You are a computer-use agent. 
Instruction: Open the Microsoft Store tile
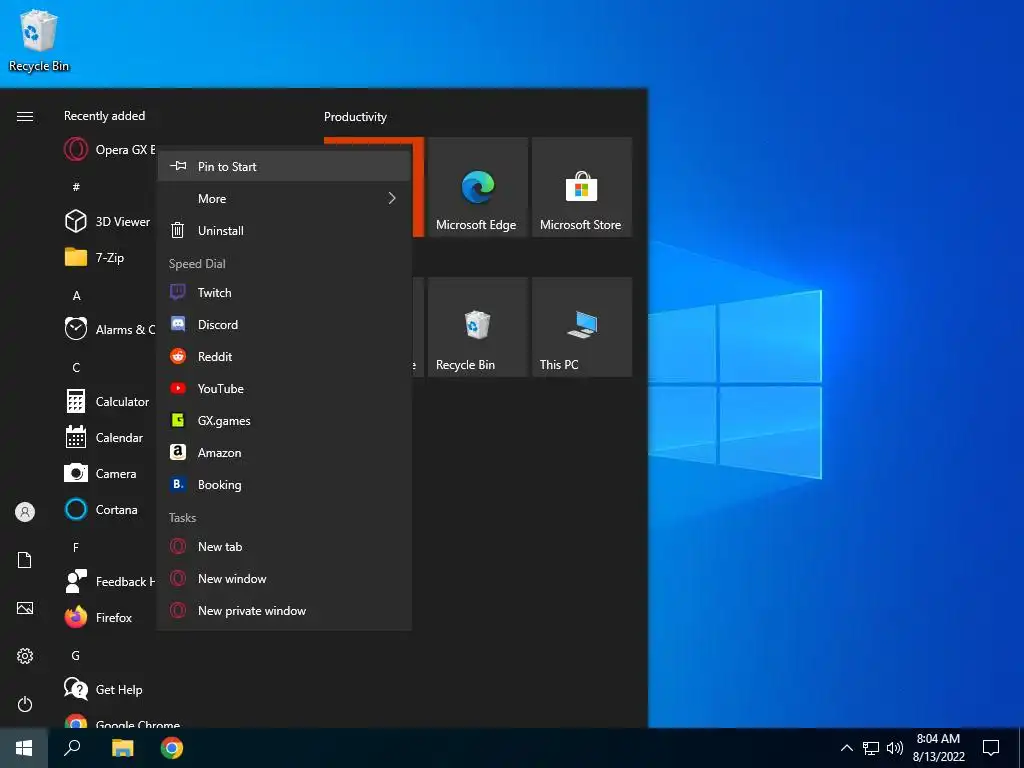[x=582, y=187]
